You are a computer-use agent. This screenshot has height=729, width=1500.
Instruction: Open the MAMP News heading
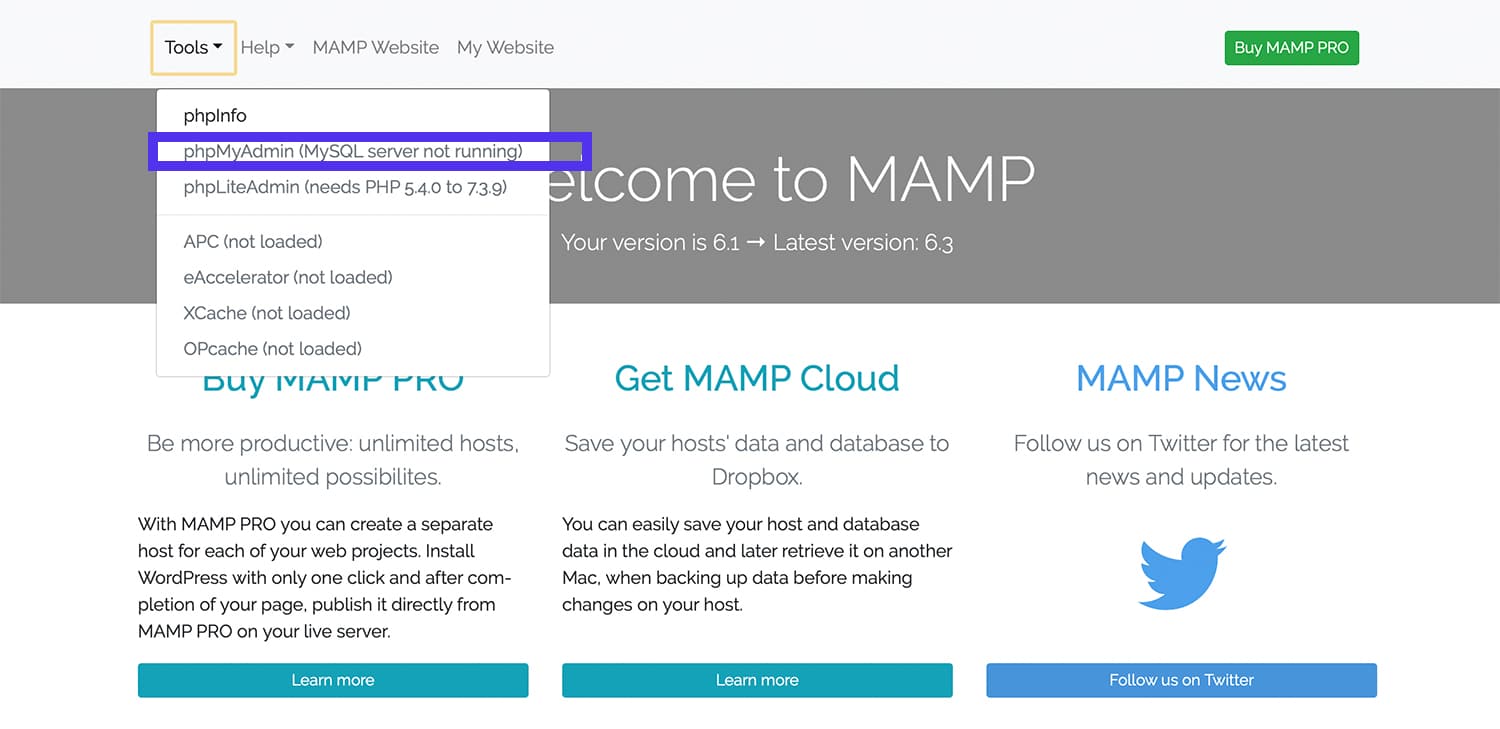[x=1181, y=378]
